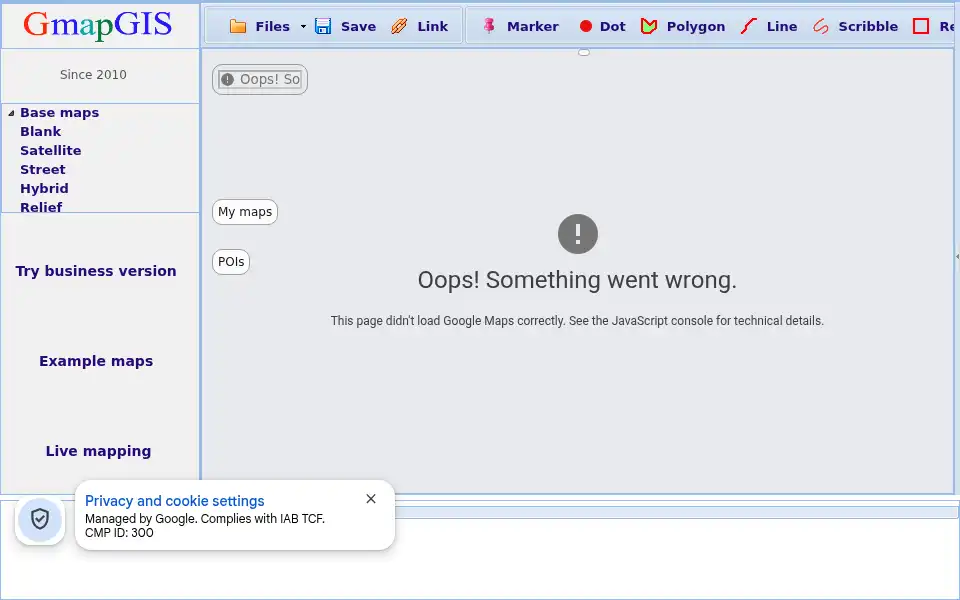
Task: Click the large error exclamation icon
Action: (578, 234)
